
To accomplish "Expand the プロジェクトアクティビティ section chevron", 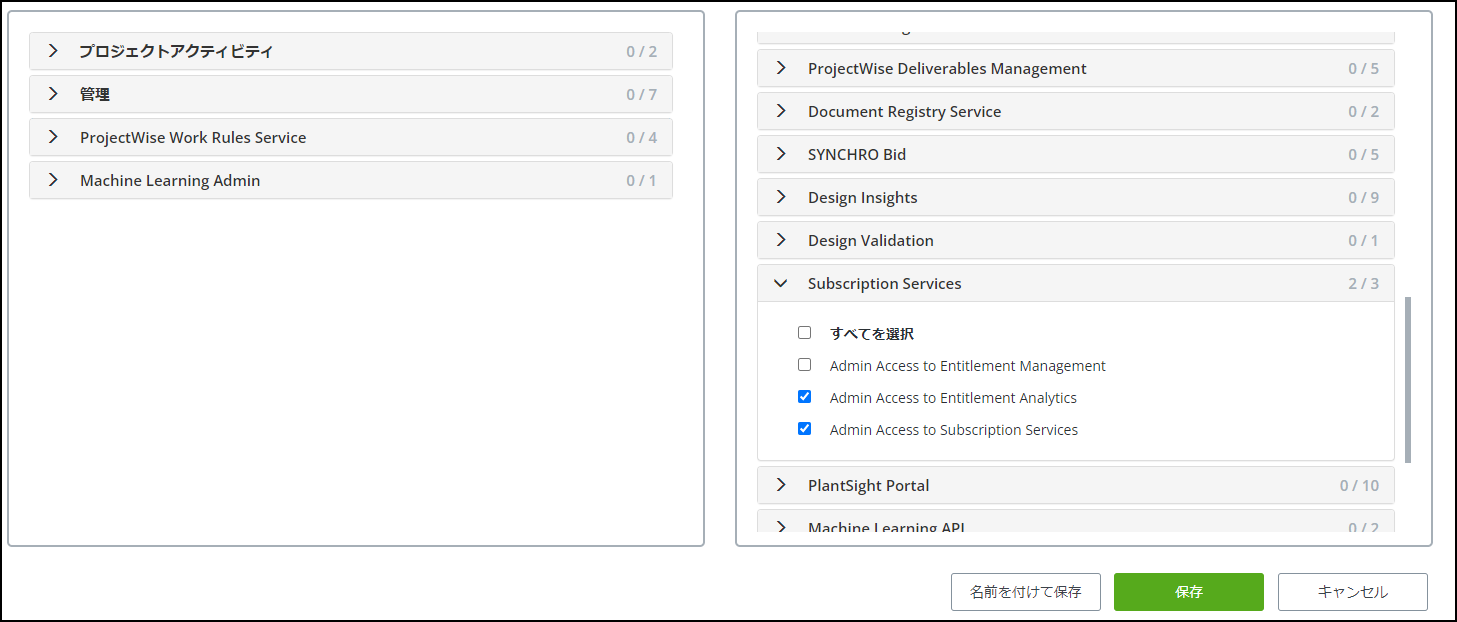I will pos(53,51).
